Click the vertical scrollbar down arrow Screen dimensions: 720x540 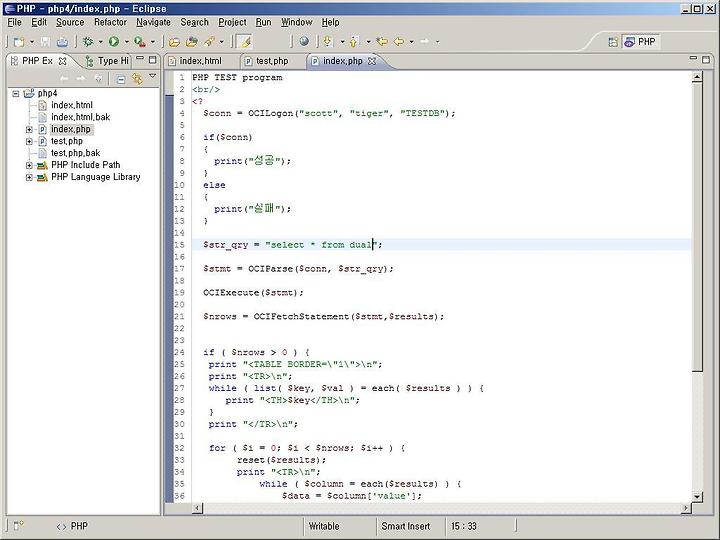coord(697,496)
